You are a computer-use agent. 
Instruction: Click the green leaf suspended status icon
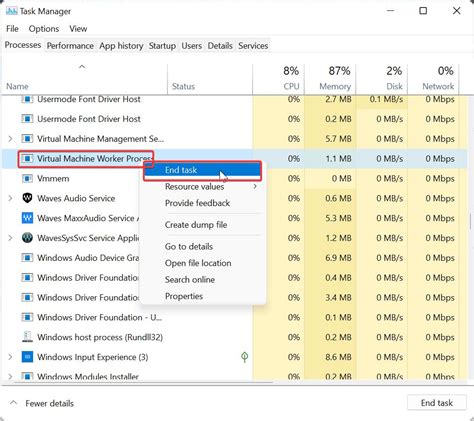[x=244, y=357]
